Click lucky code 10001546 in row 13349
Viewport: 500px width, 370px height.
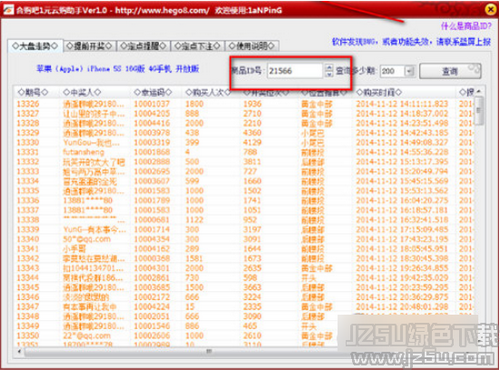[152, 326]
